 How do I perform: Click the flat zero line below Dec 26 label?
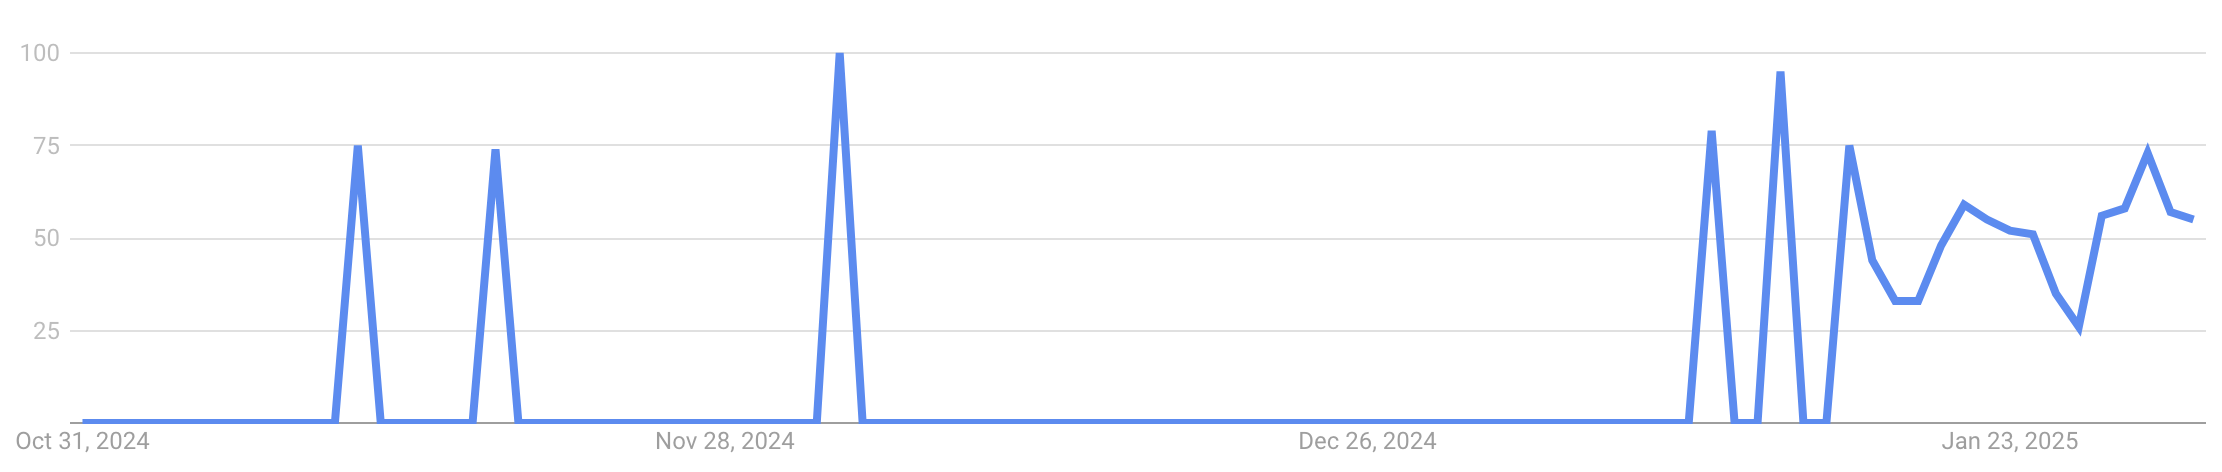tap(1367, 422)
